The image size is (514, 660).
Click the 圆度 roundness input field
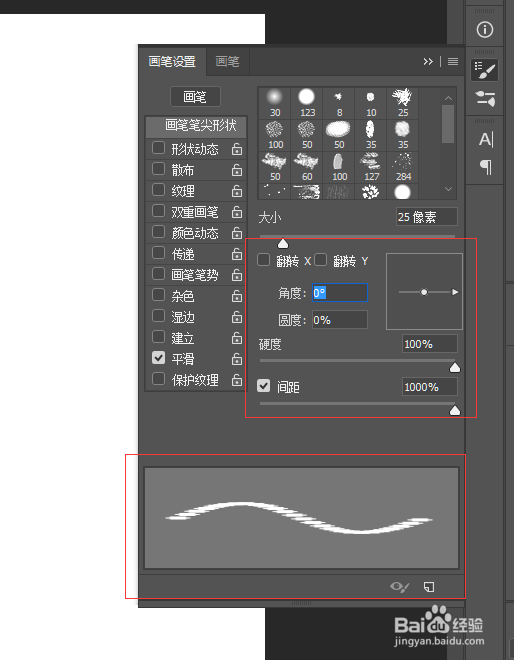tap(339, 320)
